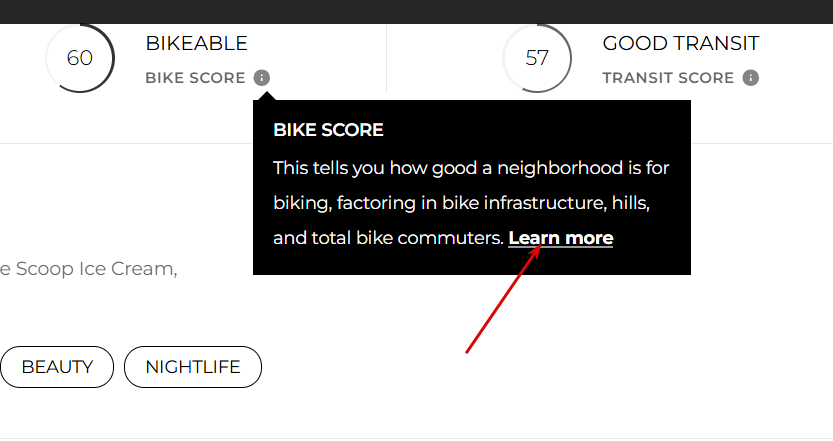Click the TRANSIT SCORE label text
The height and width of the screenshot is (441, 833).
[x=668, y=78]
